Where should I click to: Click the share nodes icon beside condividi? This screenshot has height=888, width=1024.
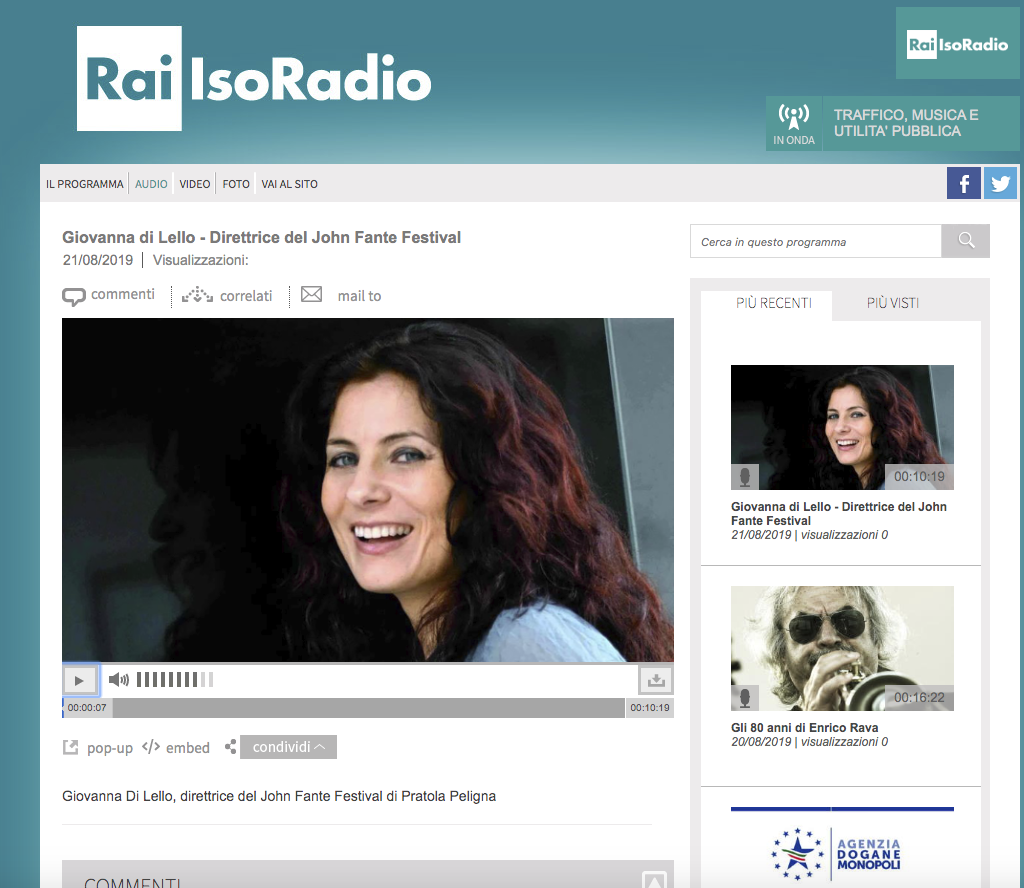pyautogui.click(x=231, y=746)
